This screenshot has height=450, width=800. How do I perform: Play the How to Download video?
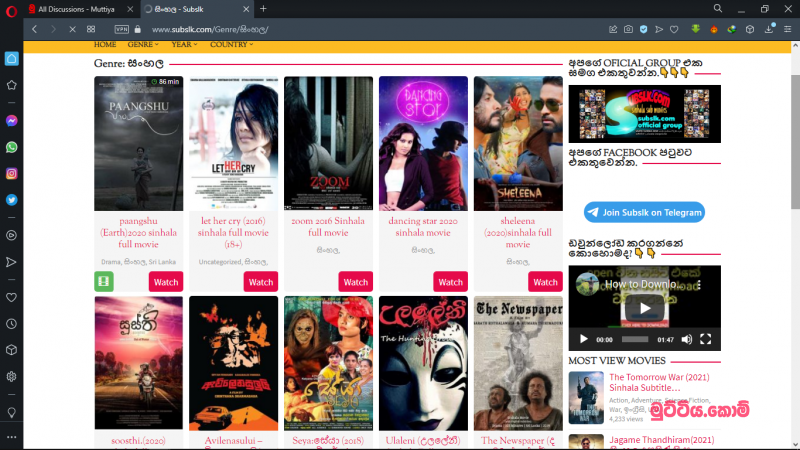[x=645, y=308]
